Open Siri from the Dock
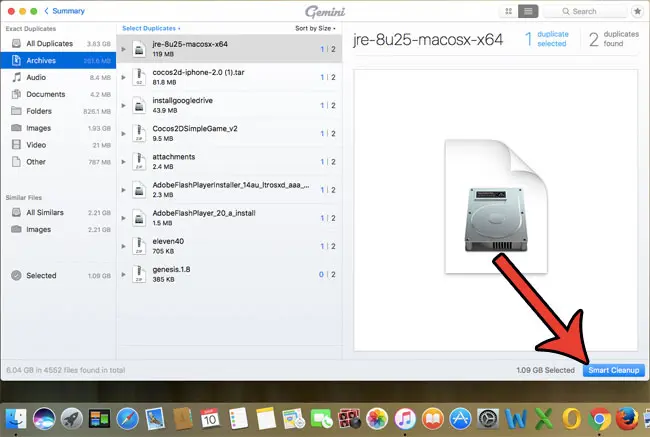The height and width of the screenshot is (437, 650). [44, 419]
